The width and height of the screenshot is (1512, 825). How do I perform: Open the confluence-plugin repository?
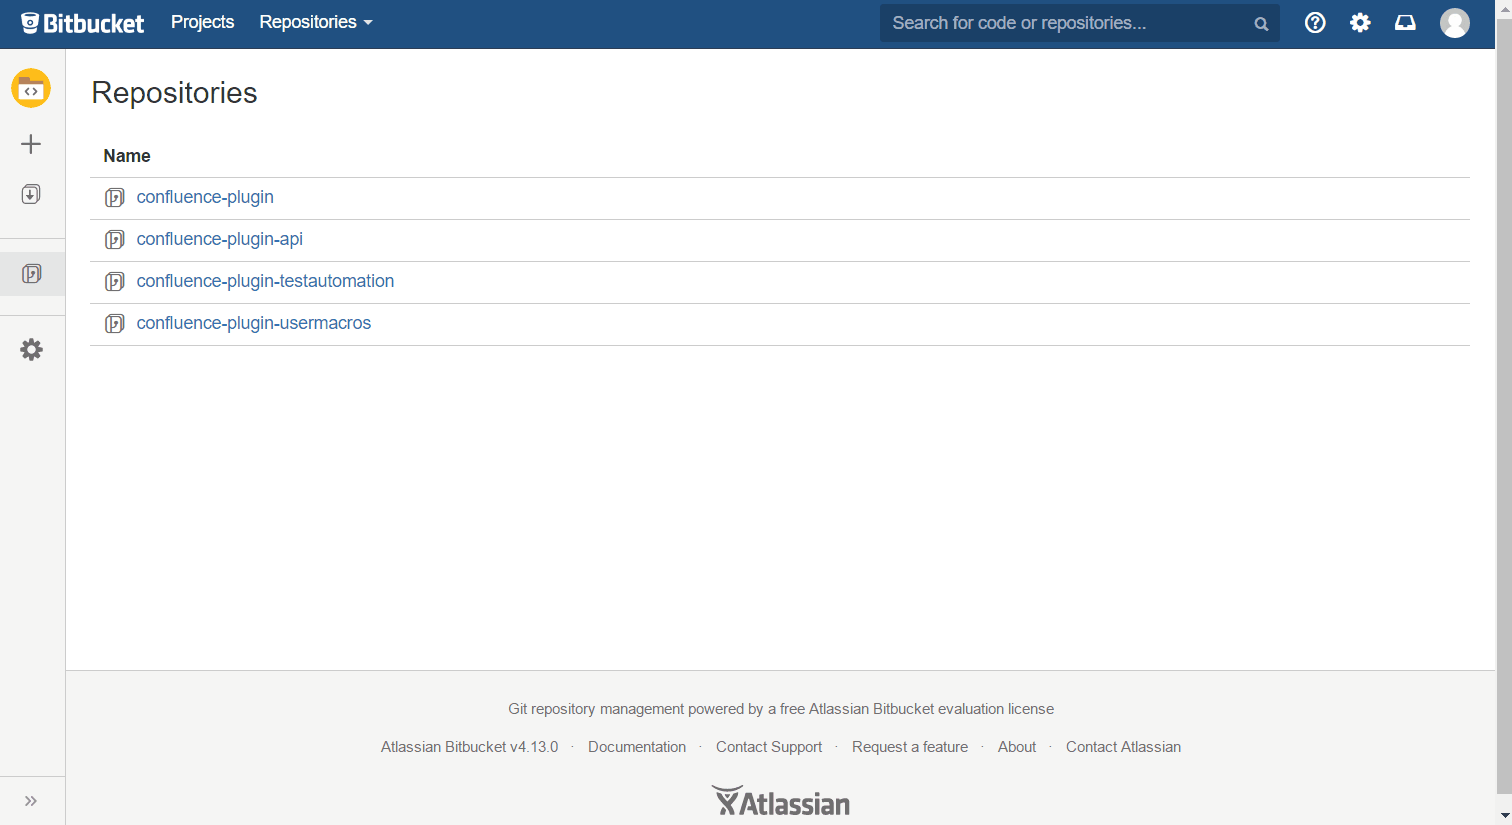(205, 197)
